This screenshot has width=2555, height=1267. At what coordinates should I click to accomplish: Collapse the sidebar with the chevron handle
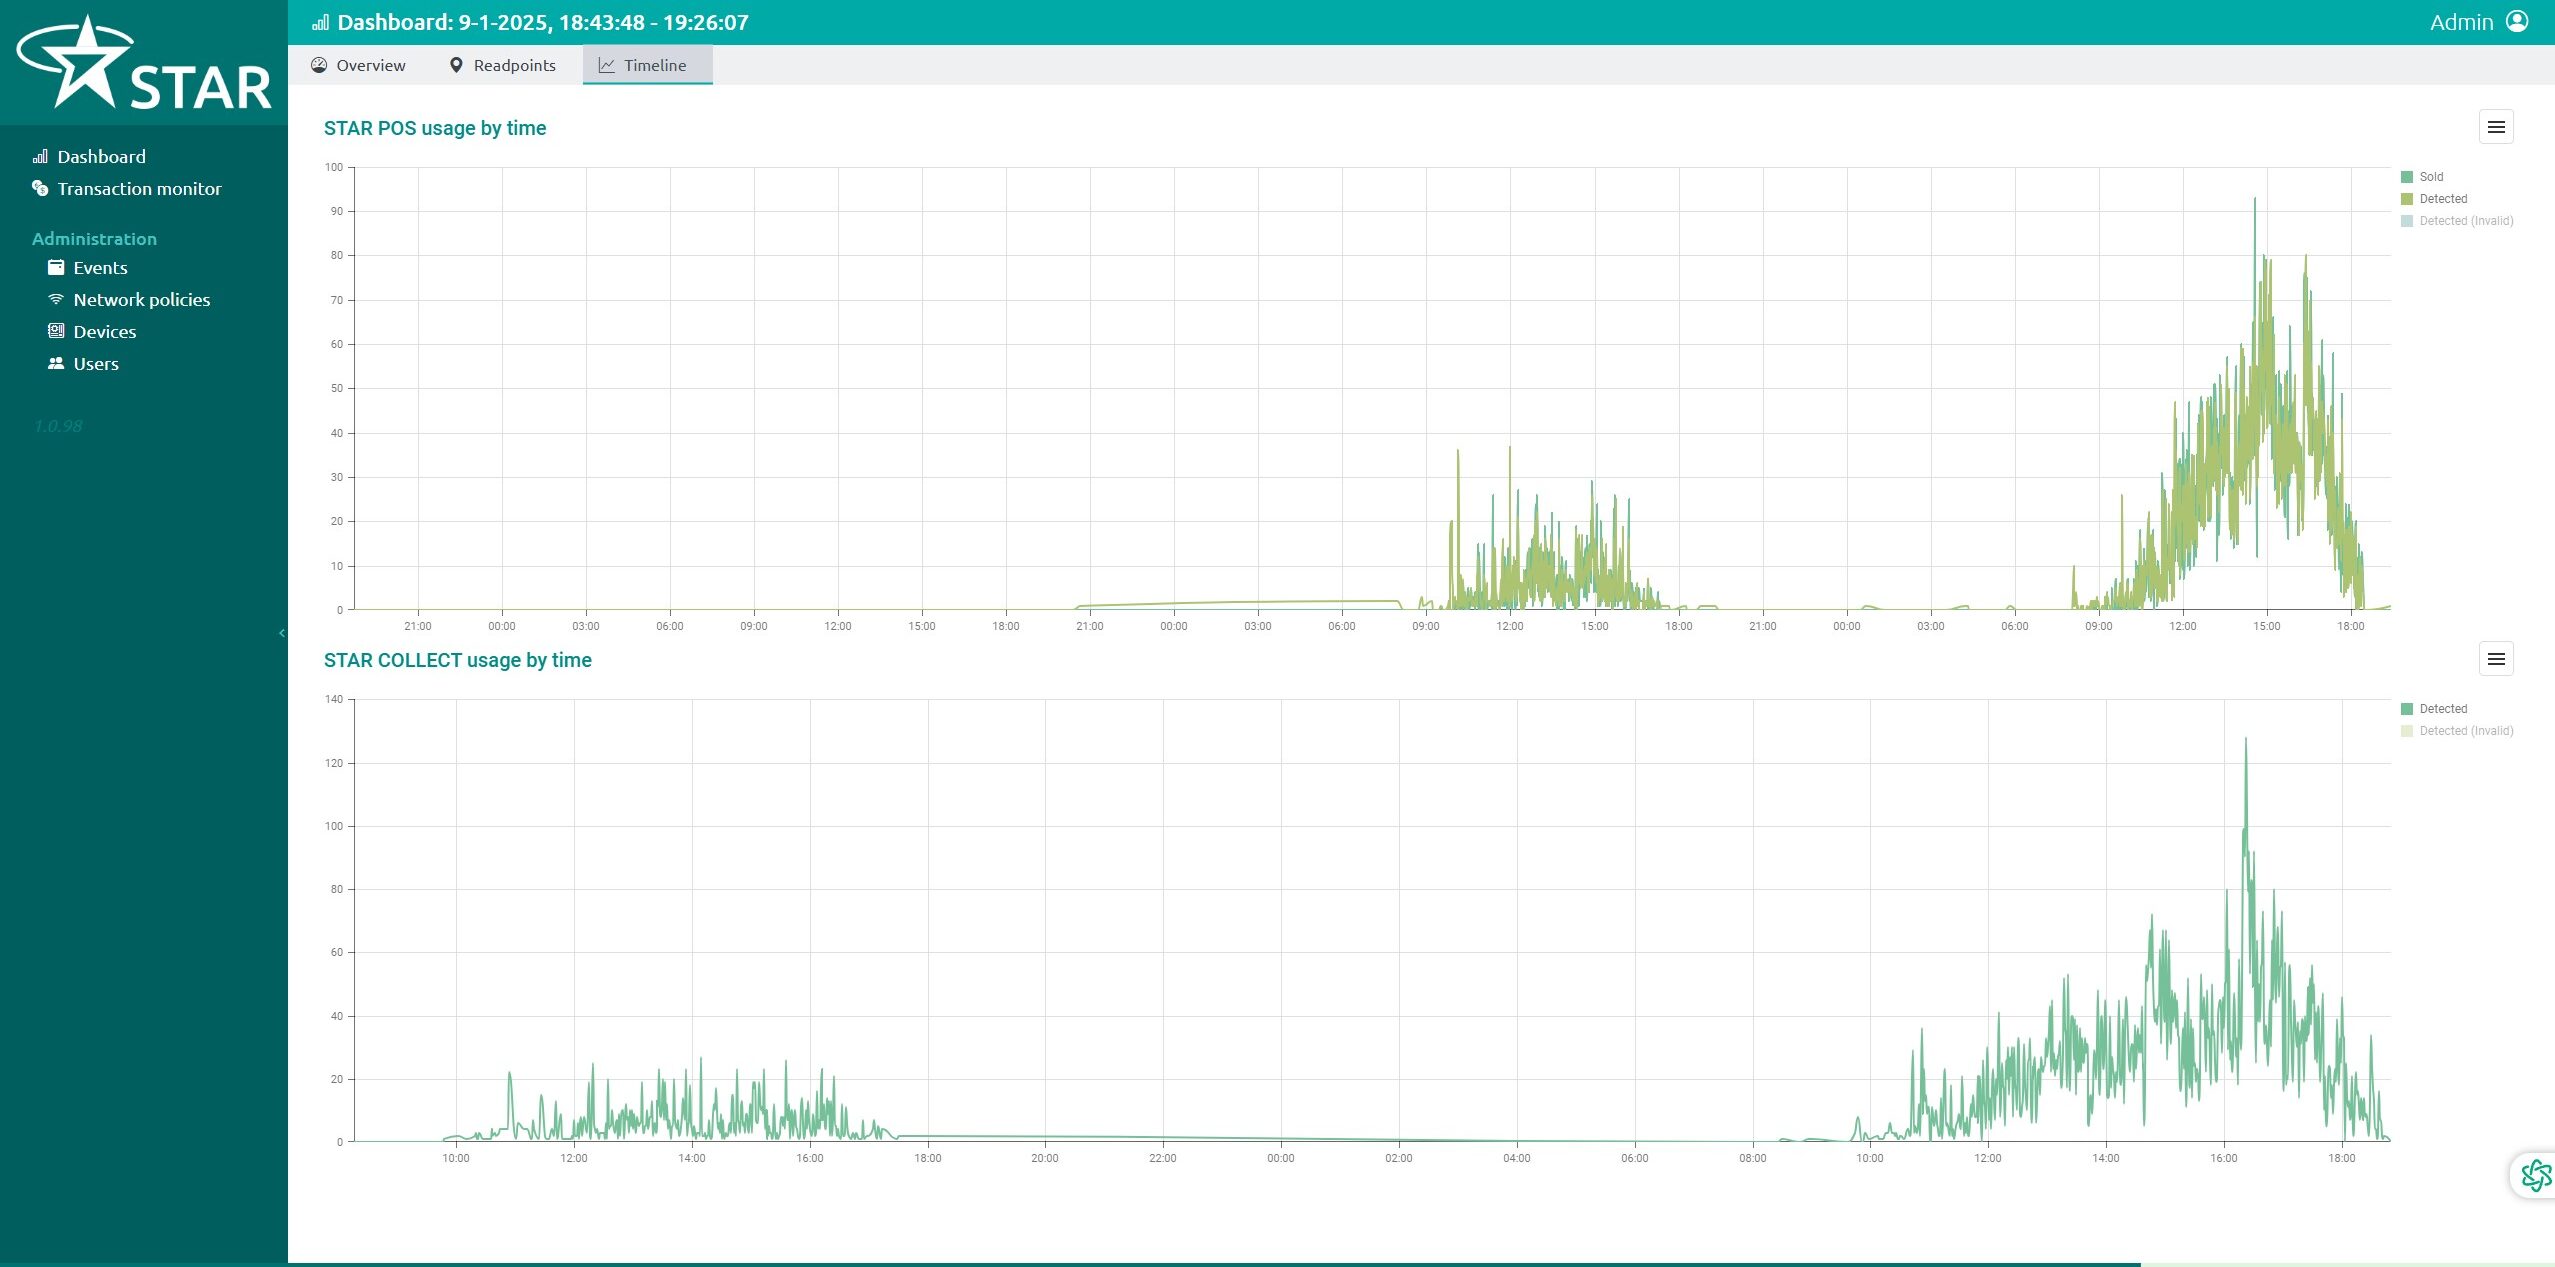pyautogui.click(x=282, y=633)
